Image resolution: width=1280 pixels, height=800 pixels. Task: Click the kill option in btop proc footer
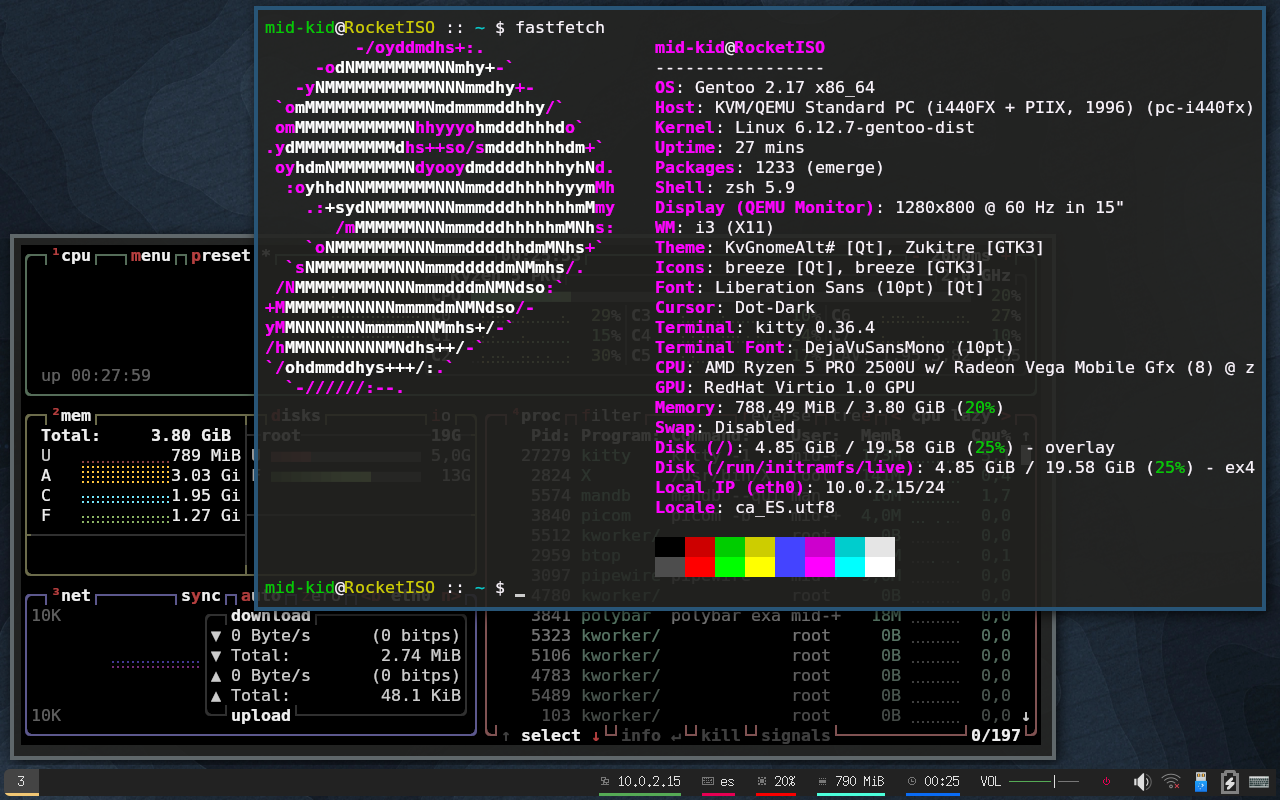point(720,735)
